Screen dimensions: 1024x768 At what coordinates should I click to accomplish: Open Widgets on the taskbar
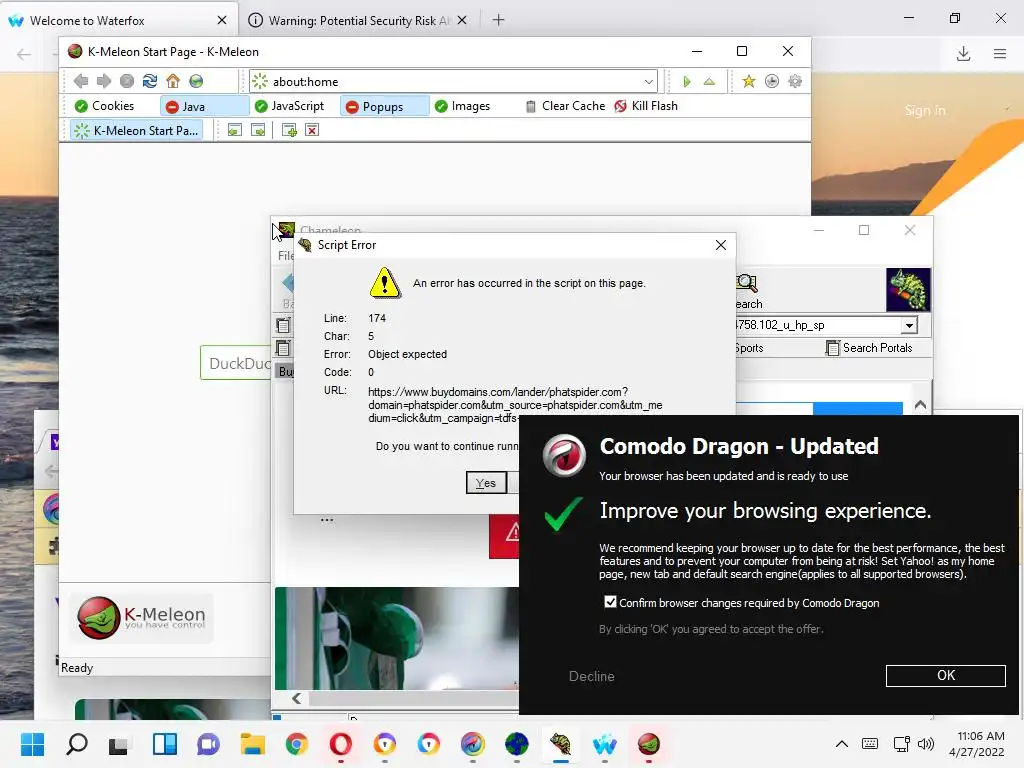click(165, 744)
